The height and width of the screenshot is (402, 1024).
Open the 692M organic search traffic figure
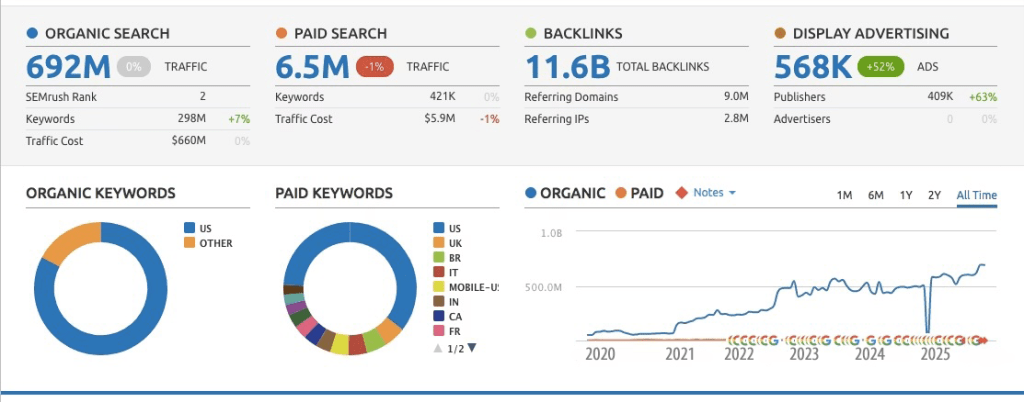tap(68, 67)
